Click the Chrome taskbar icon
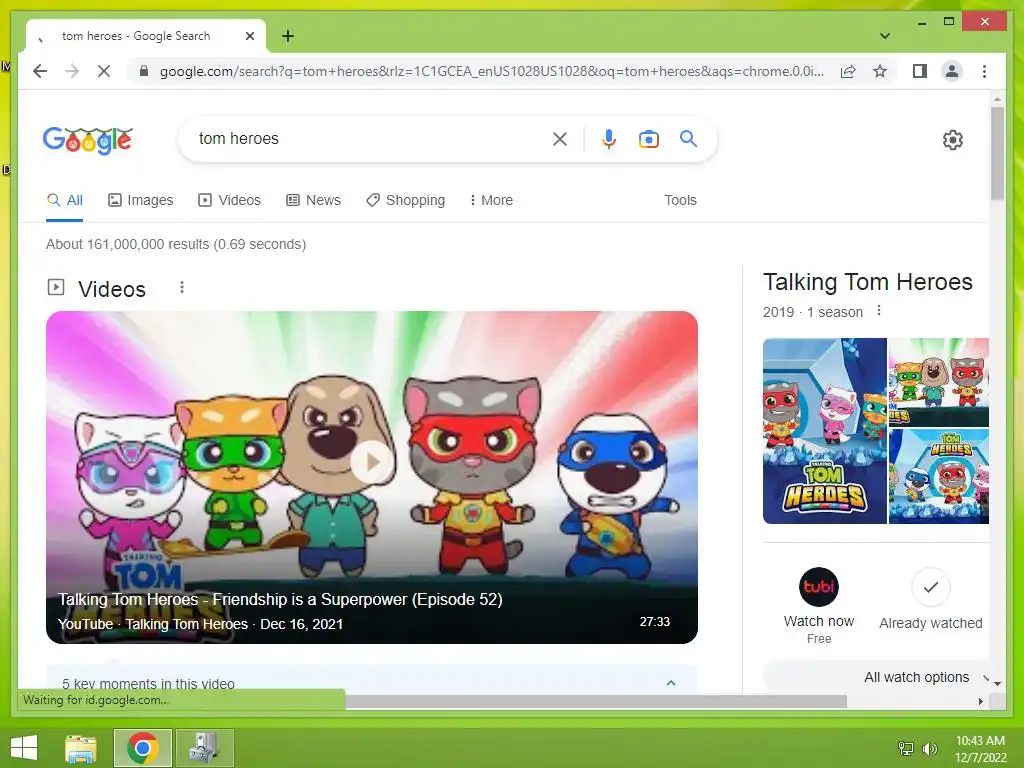 tap(142, 748)
